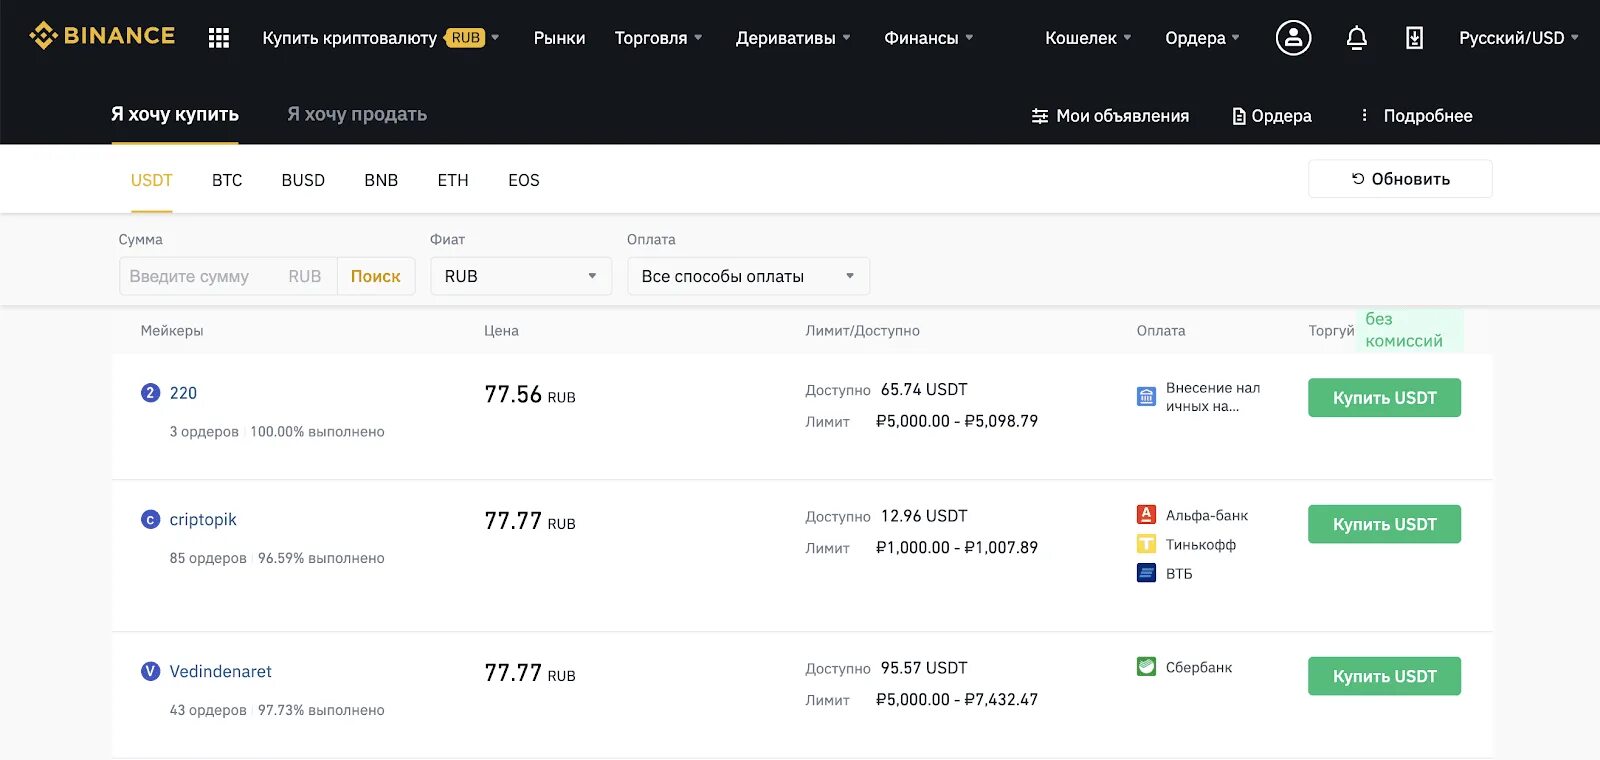Expand the Деривативы dropdown
Viewport: 1600px width, 760px height.
pyautogui.click(x=793, y=38)
